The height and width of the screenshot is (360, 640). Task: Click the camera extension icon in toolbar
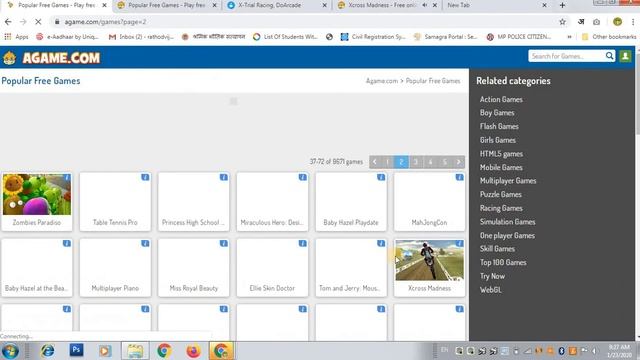click(x=596, y=22)
